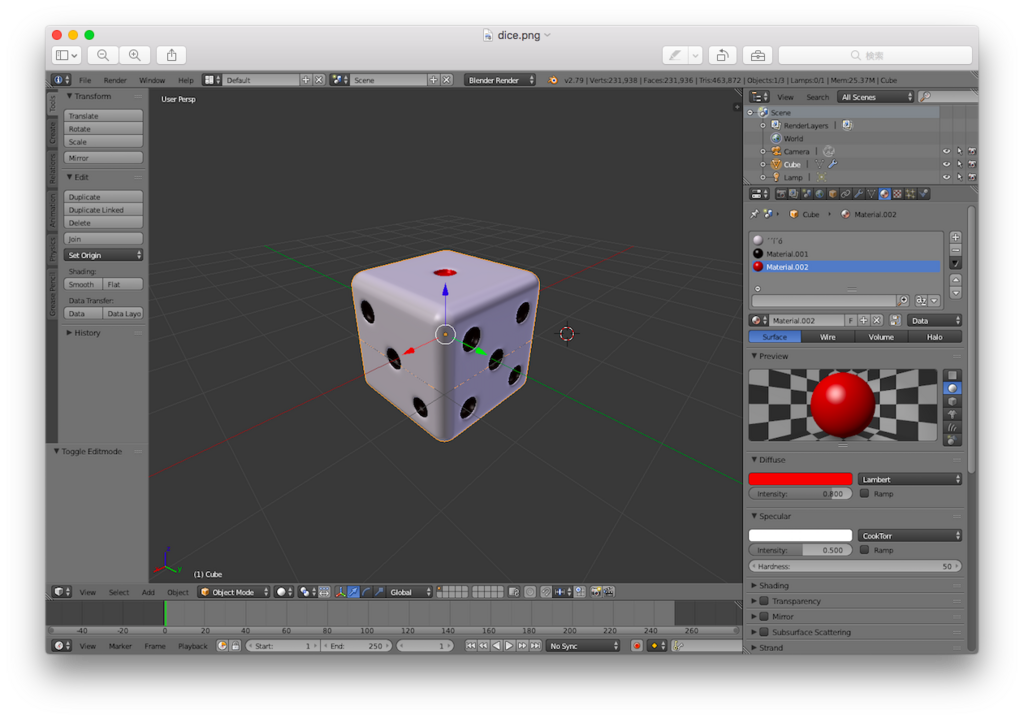
Task: Select cube preview type icon
Action: pyautogui.click(x=952, y=401)
